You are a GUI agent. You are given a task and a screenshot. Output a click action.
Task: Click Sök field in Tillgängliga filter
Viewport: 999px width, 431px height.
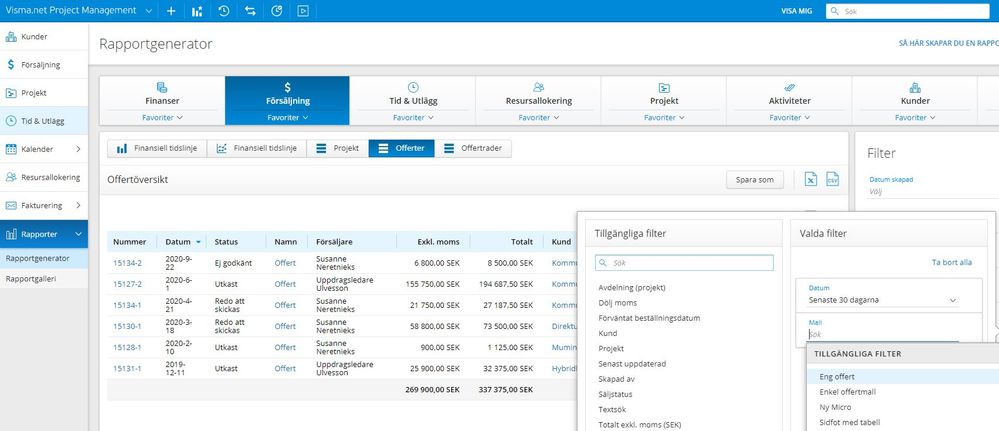684,263
